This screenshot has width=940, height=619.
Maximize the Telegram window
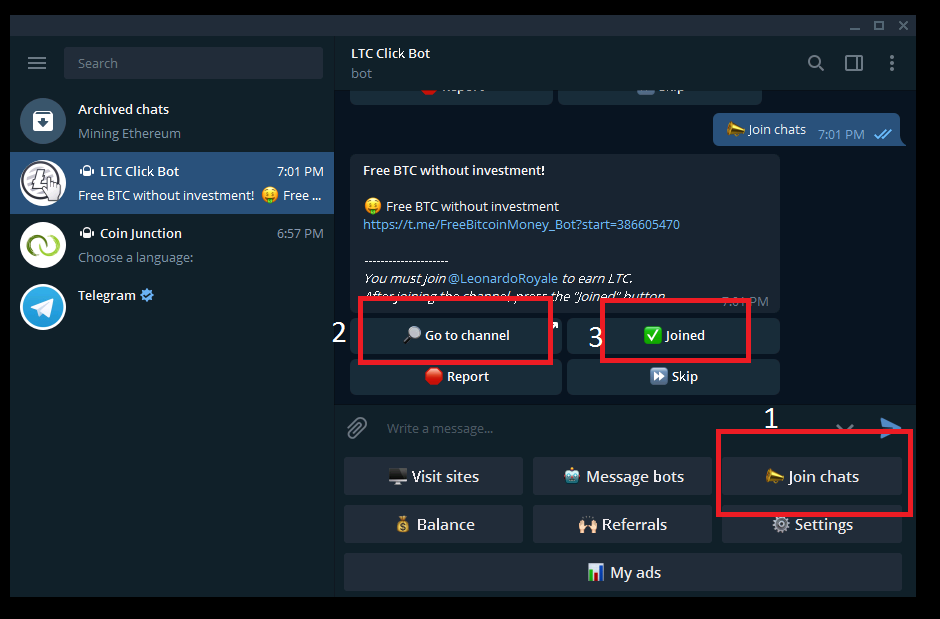tap(879, 26)
